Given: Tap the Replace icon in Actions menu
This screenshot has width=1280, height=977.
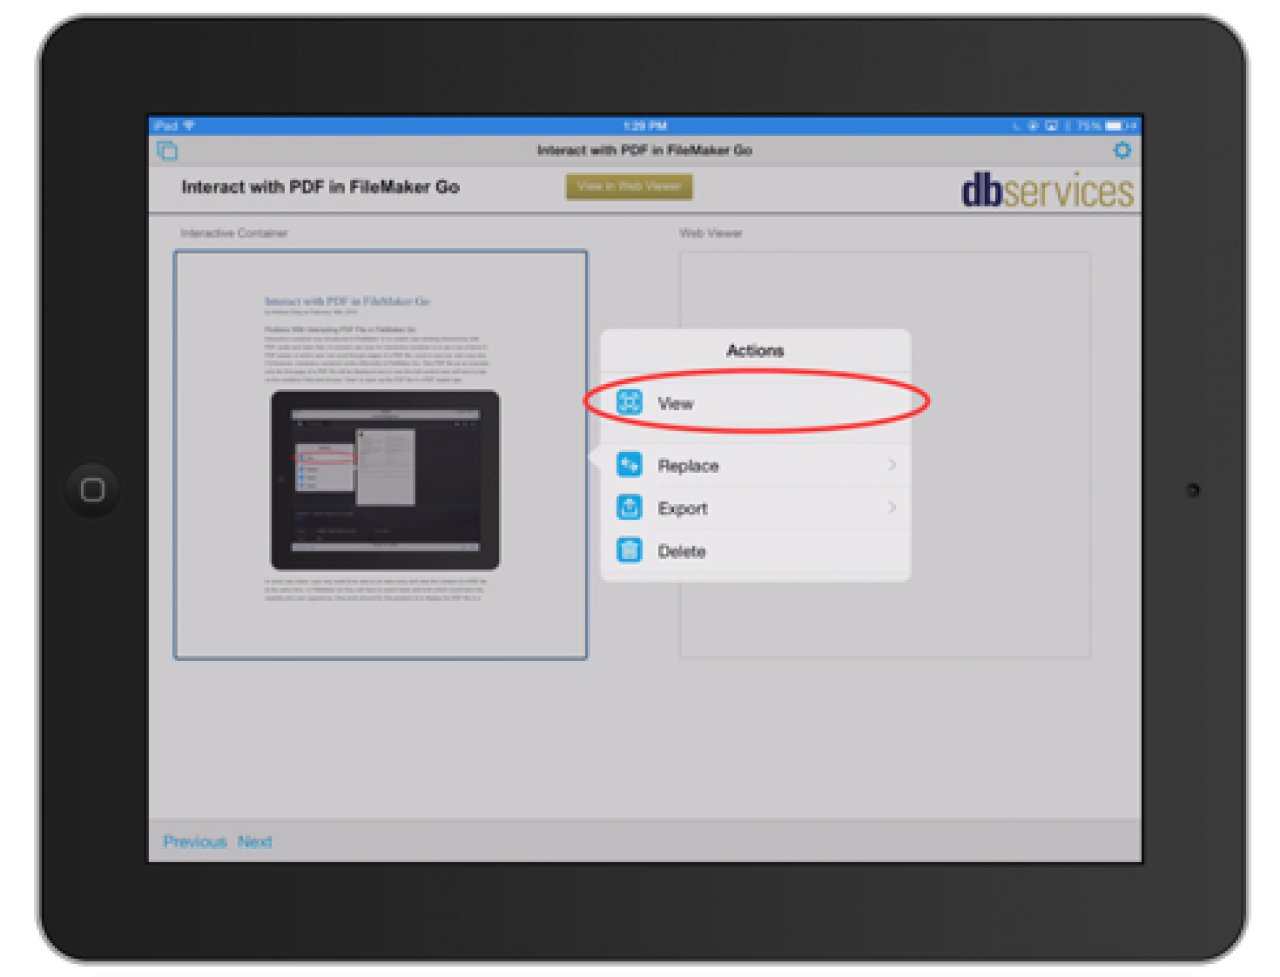Looking at the screenshot, I should tap(629, 465).
